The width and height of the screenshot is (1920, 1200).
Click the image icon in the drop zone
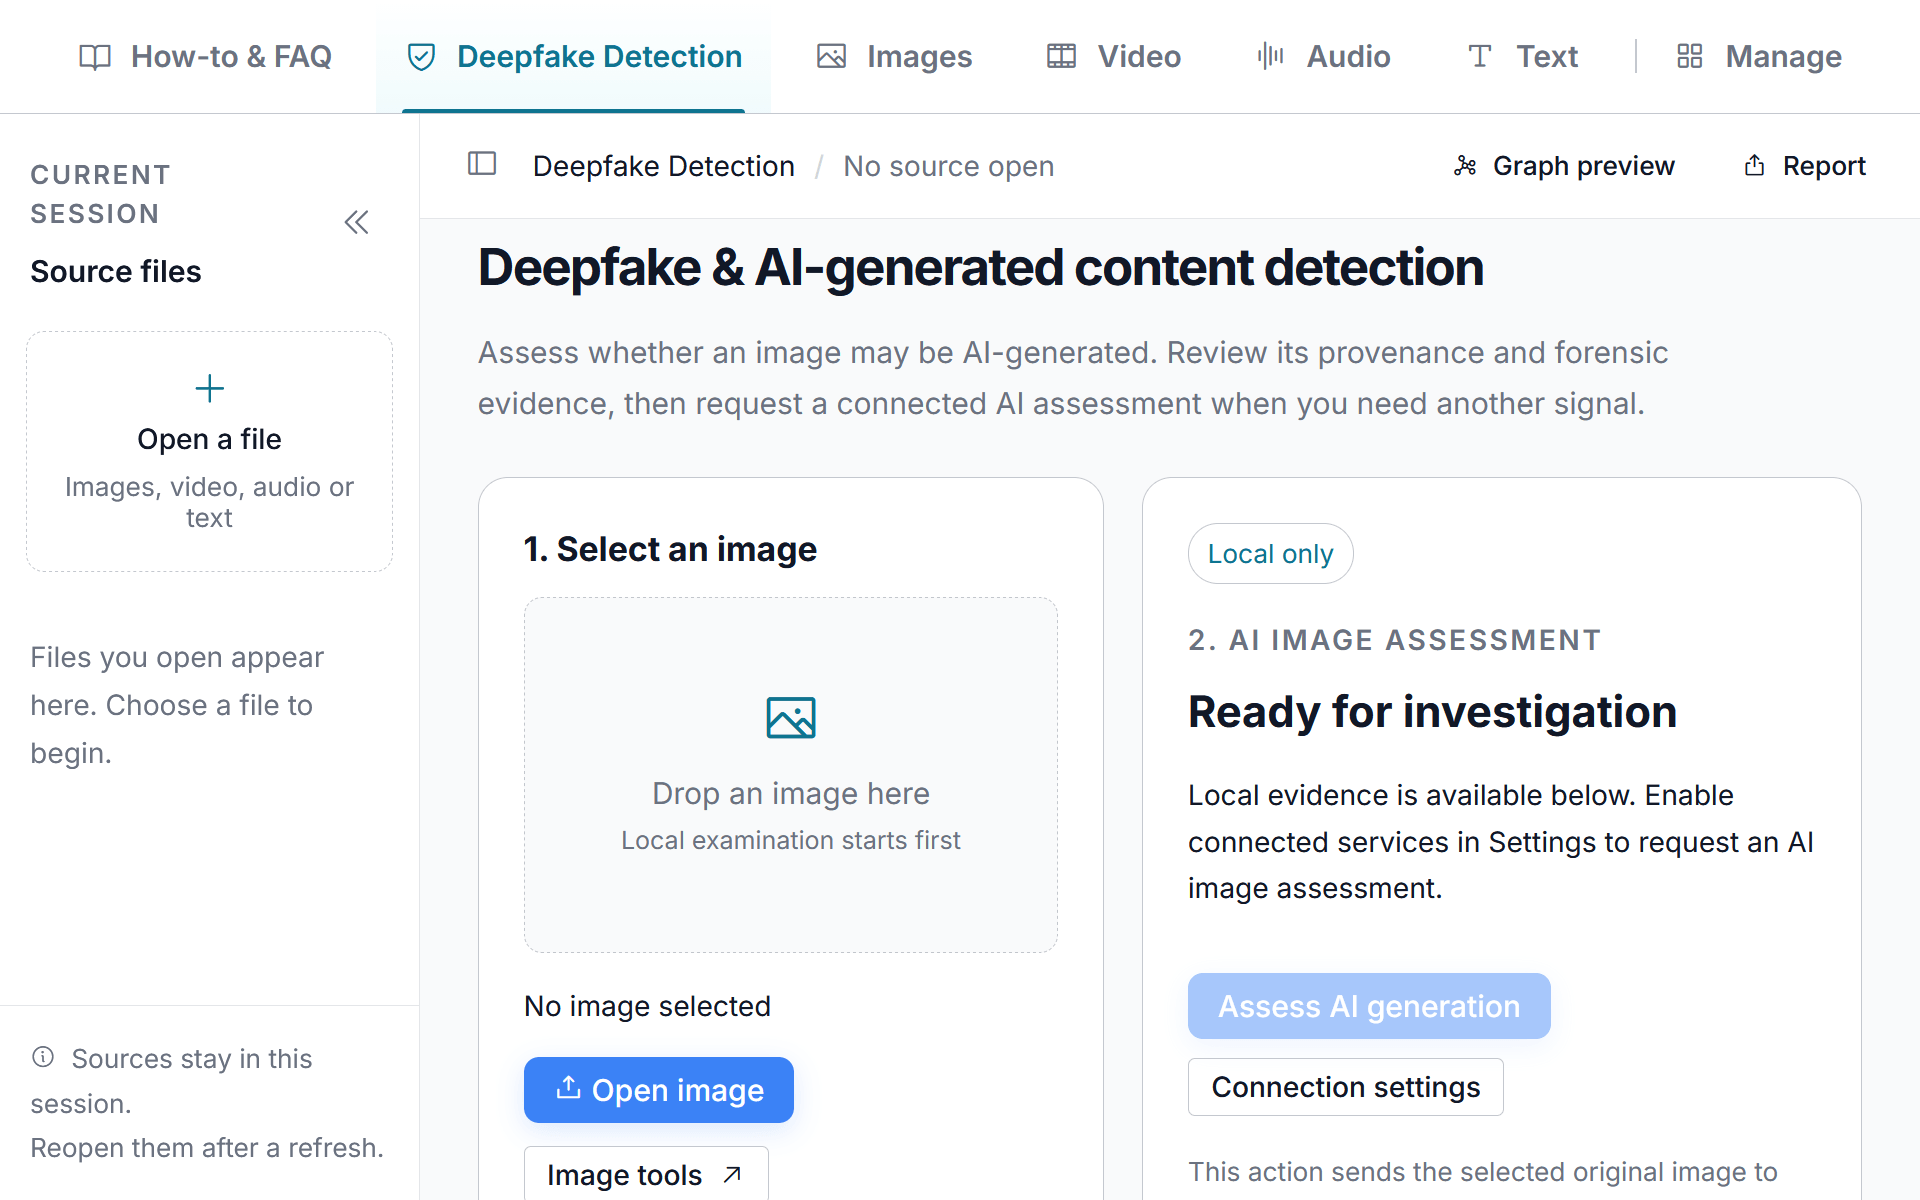[791, 718]
